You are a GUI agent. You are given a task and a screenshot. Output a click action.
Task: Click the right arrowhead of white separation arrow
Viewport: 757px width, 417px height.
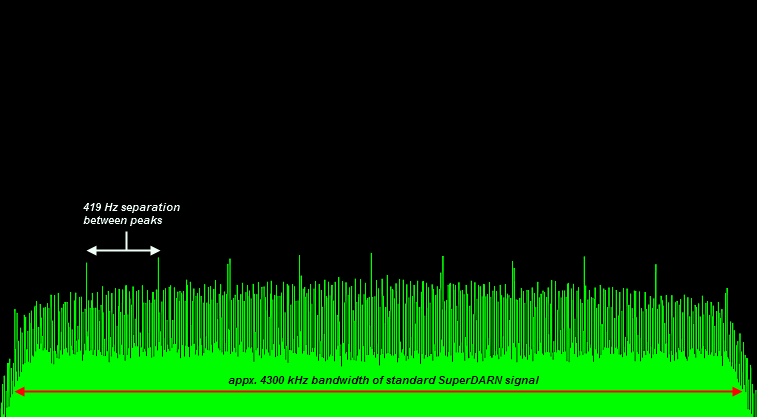(155, 250)
